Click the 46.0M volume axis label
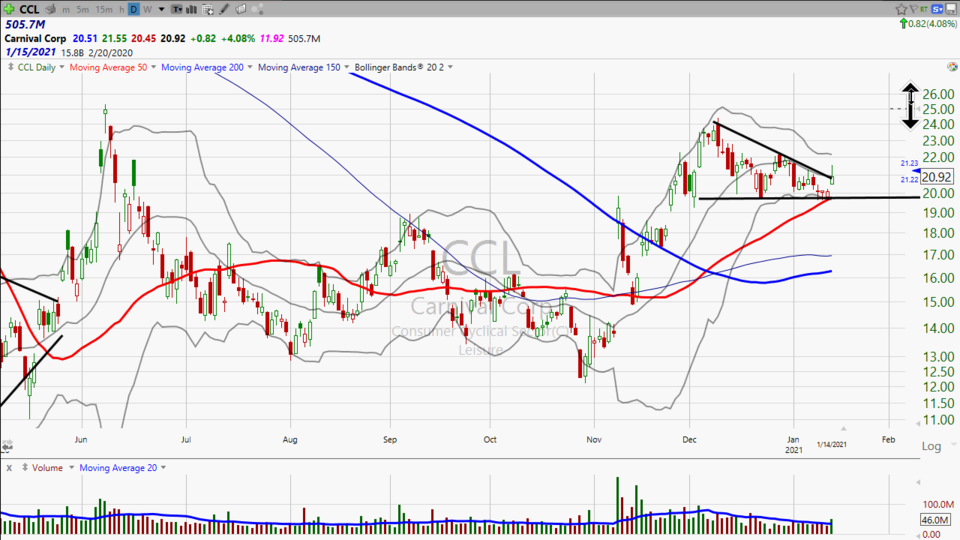Screen dimensions: 960x540 pyautogui.click(x=935, y=520)
